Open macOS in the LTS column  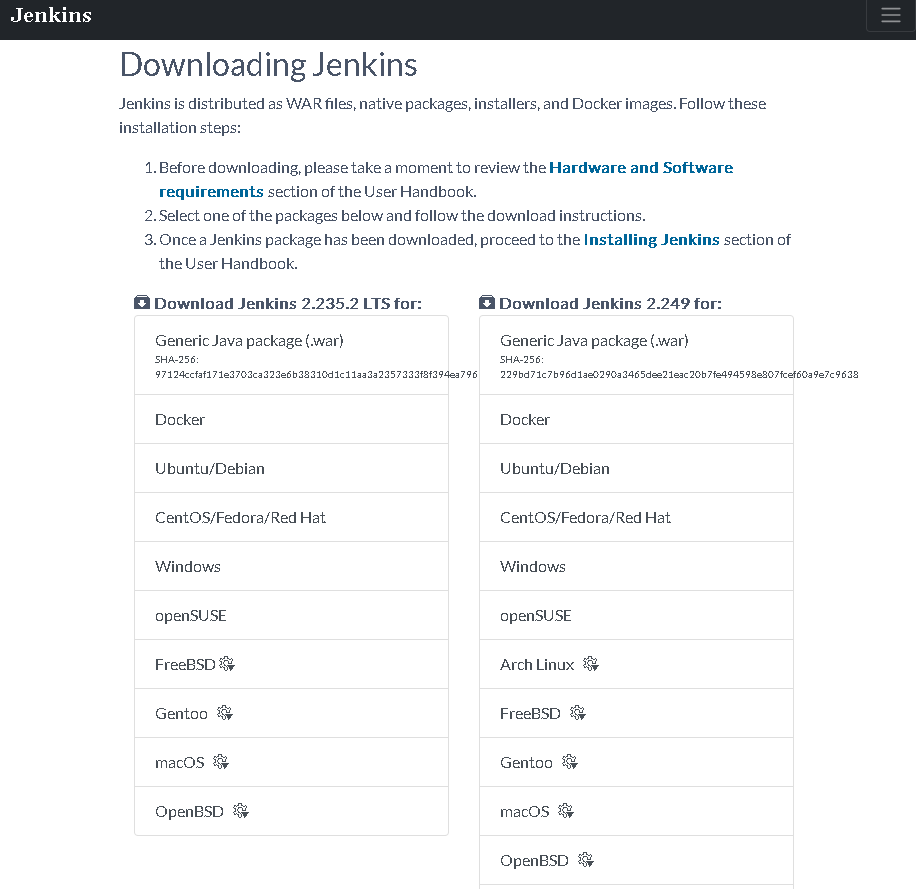292,763
